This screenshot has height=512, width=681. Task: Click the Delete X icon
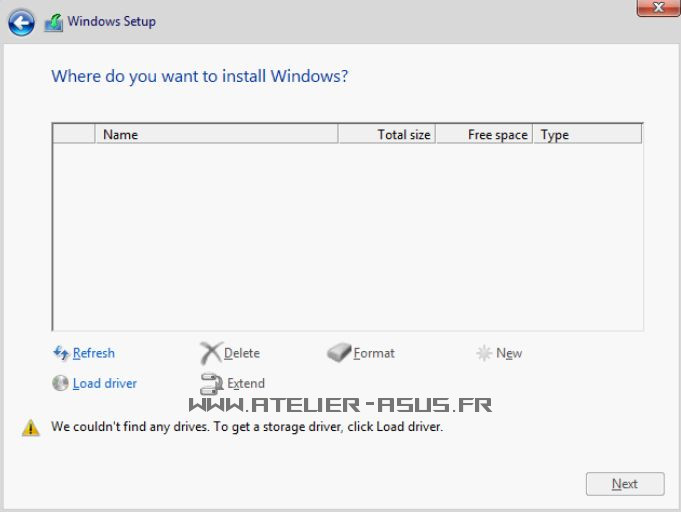pyautogui.click(x=210, y=353)
